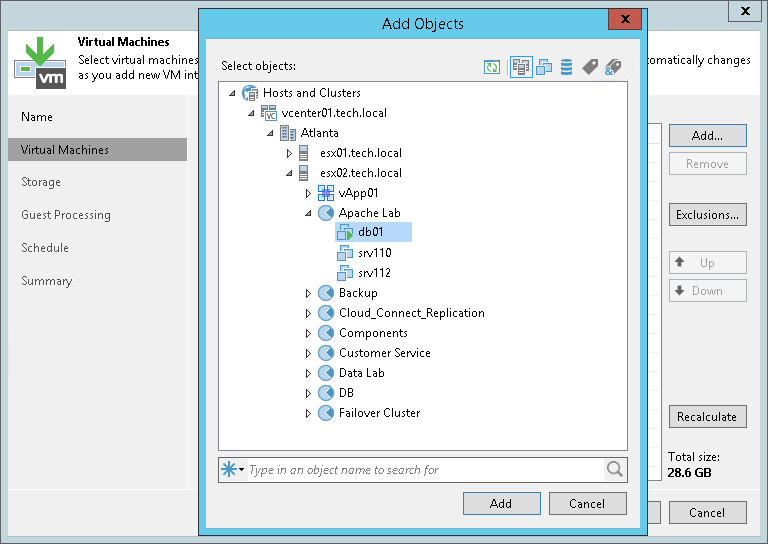Image resolution: width=768 pixels, height=544 pixels.
Task: Click the Apache Lab pool icon
Action: pos(326,213)
